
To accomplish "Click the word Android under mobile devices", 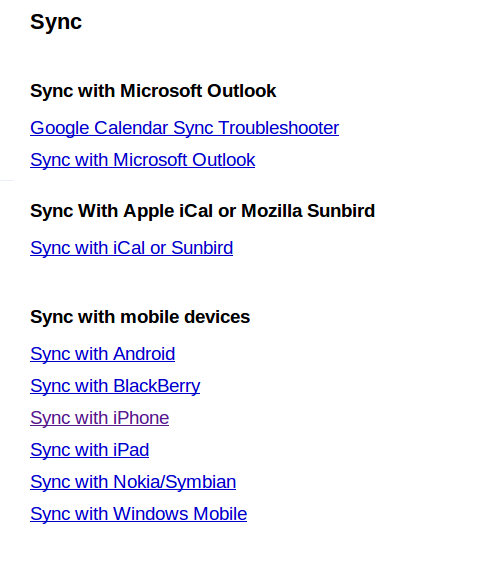I will point(144,354).
